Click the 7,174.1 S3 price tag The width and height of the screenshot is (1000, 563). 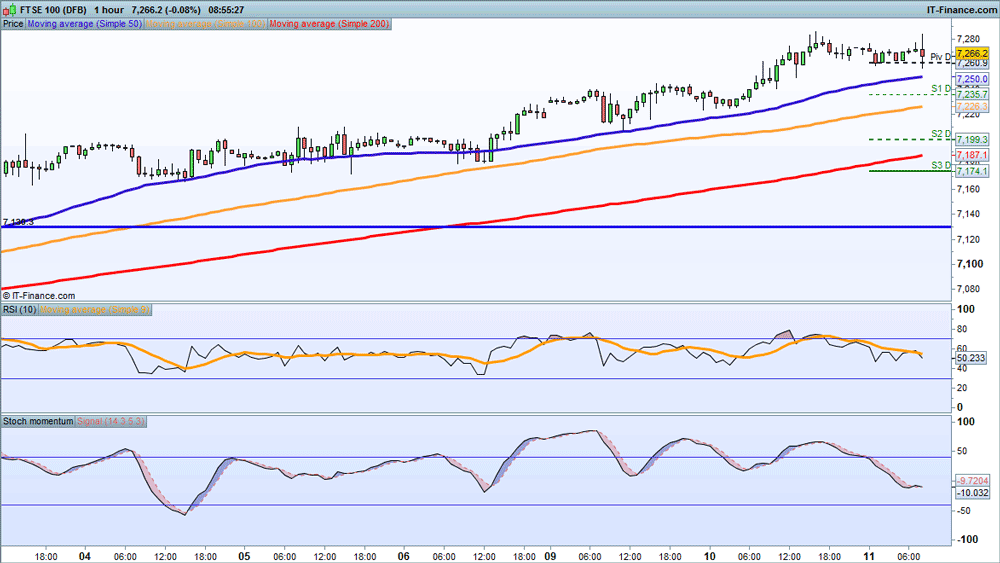pos(972,171)
